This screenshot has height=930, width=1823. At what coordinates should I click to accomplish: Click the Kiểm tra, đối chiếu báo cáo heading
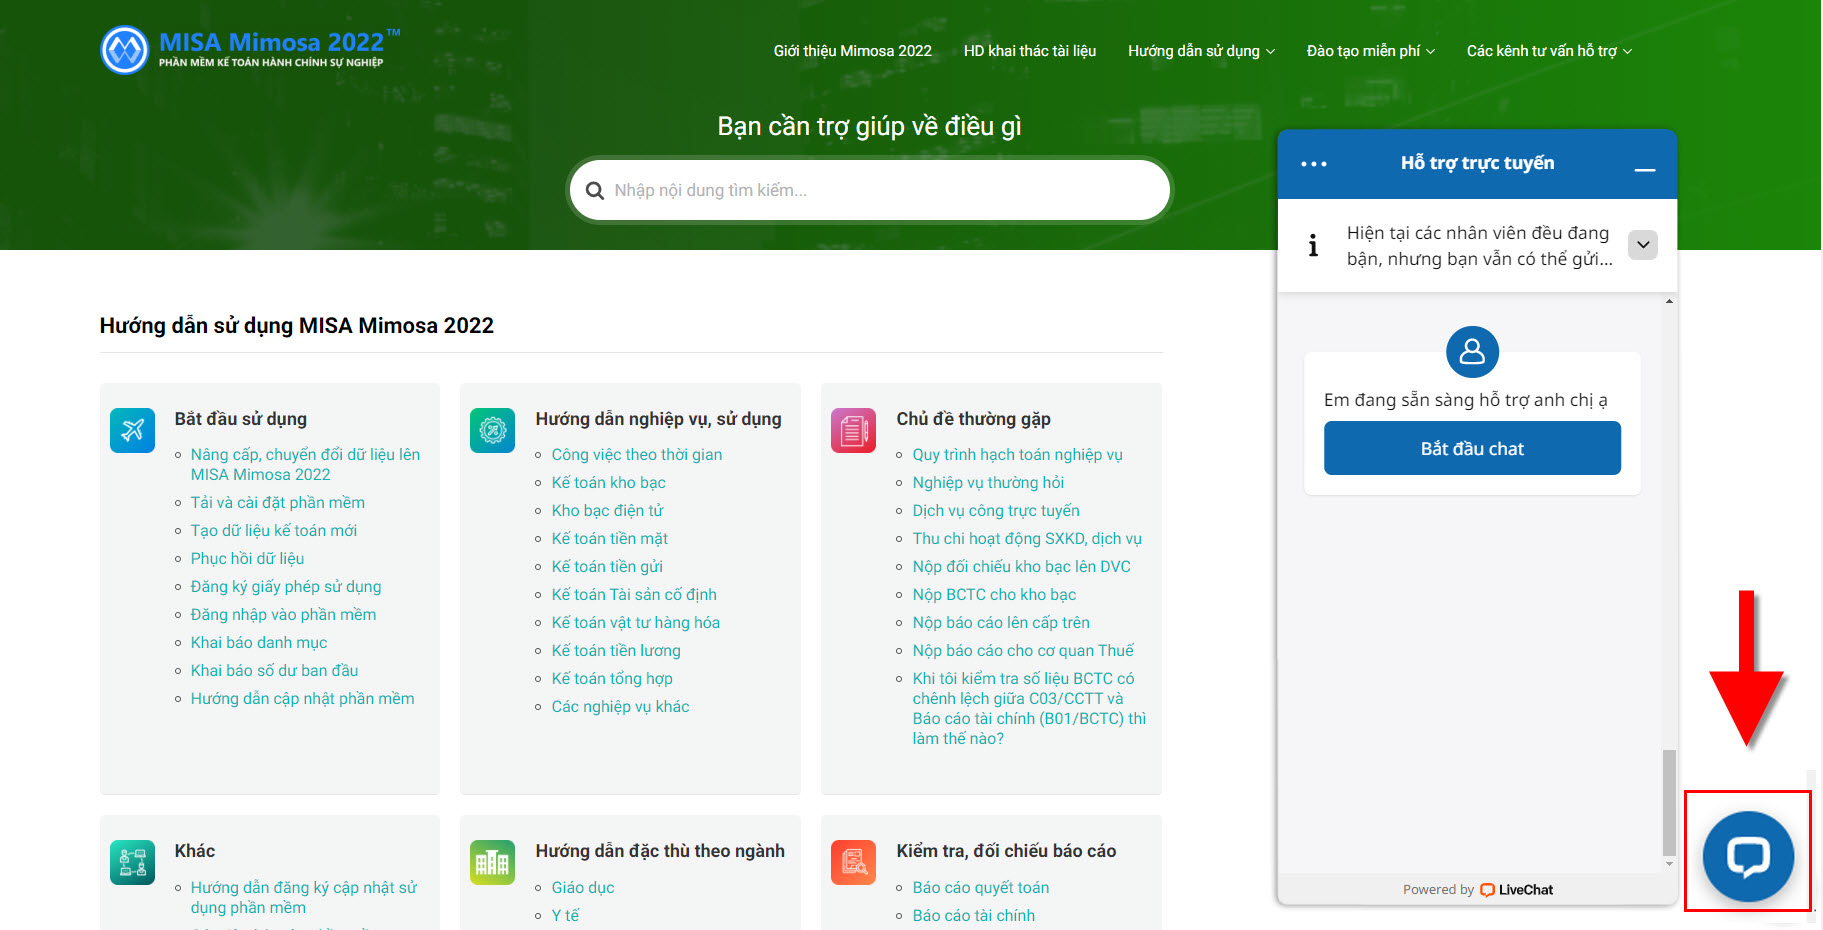coord(1006,851)
